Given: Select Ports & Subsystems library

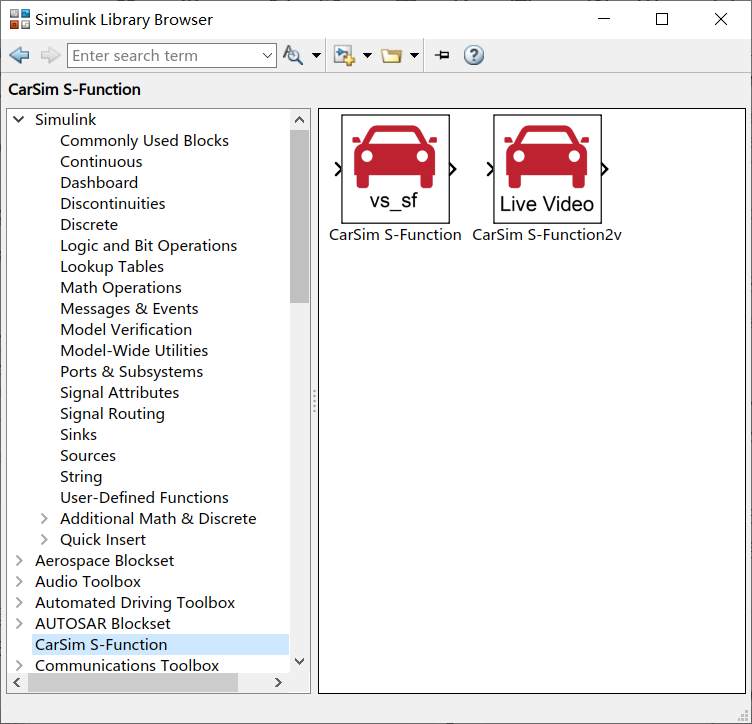Looking at the screenshot, I should [131, 372].
